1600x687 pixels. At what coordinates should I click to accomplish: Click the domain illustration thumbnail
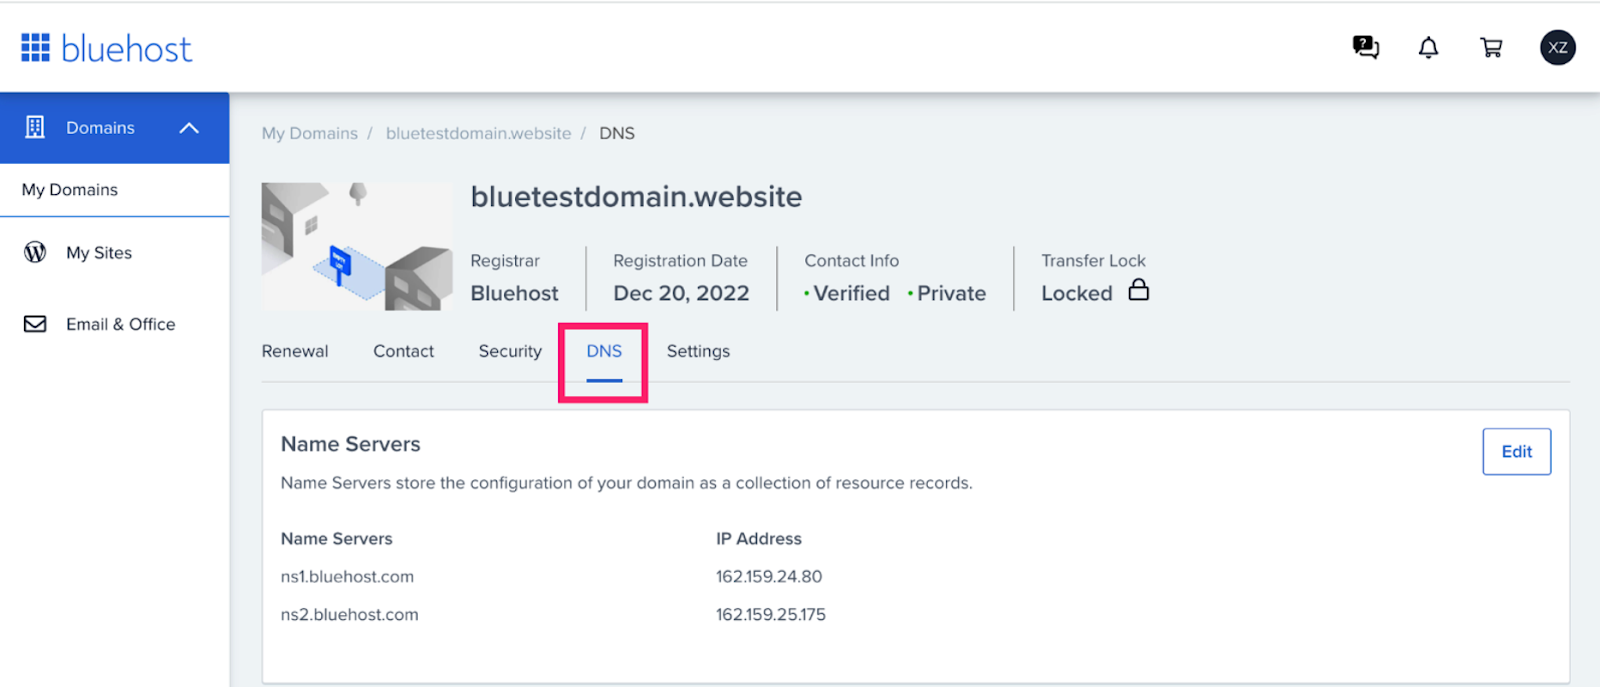(x=357, y=246)
